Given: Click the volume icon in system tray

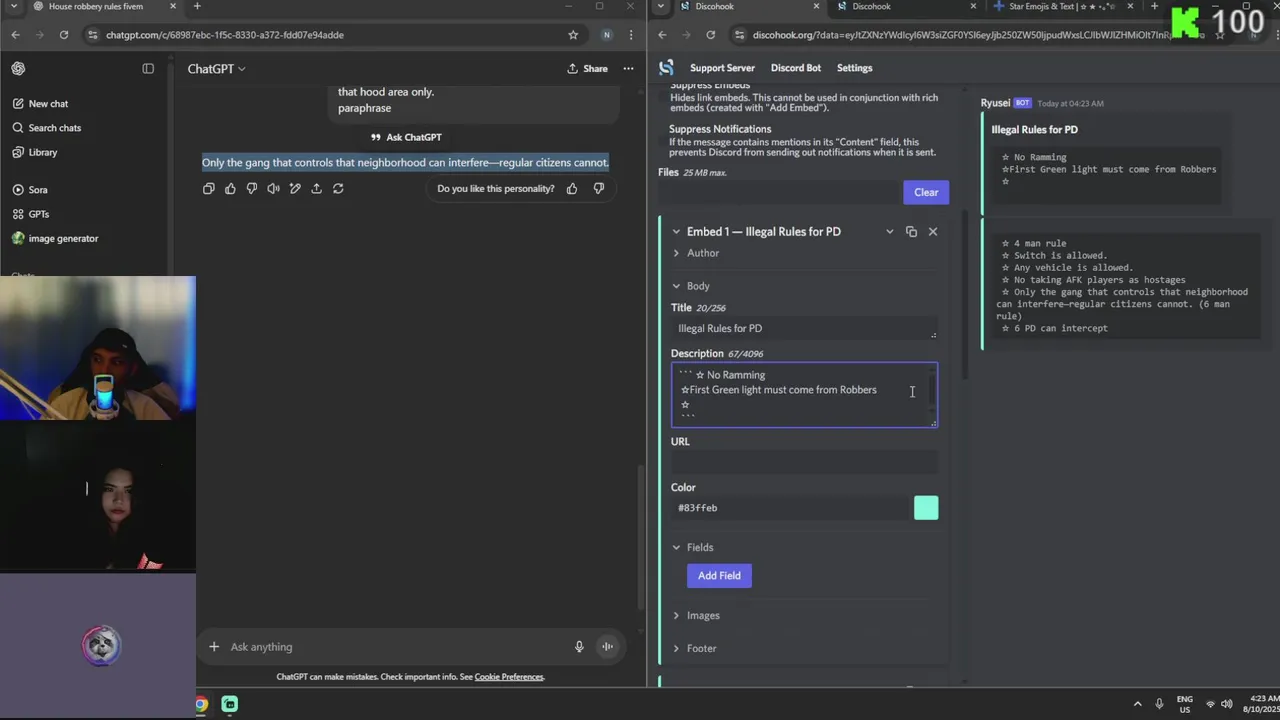Looking at the screenshot, I should [x=1227, y=704].
